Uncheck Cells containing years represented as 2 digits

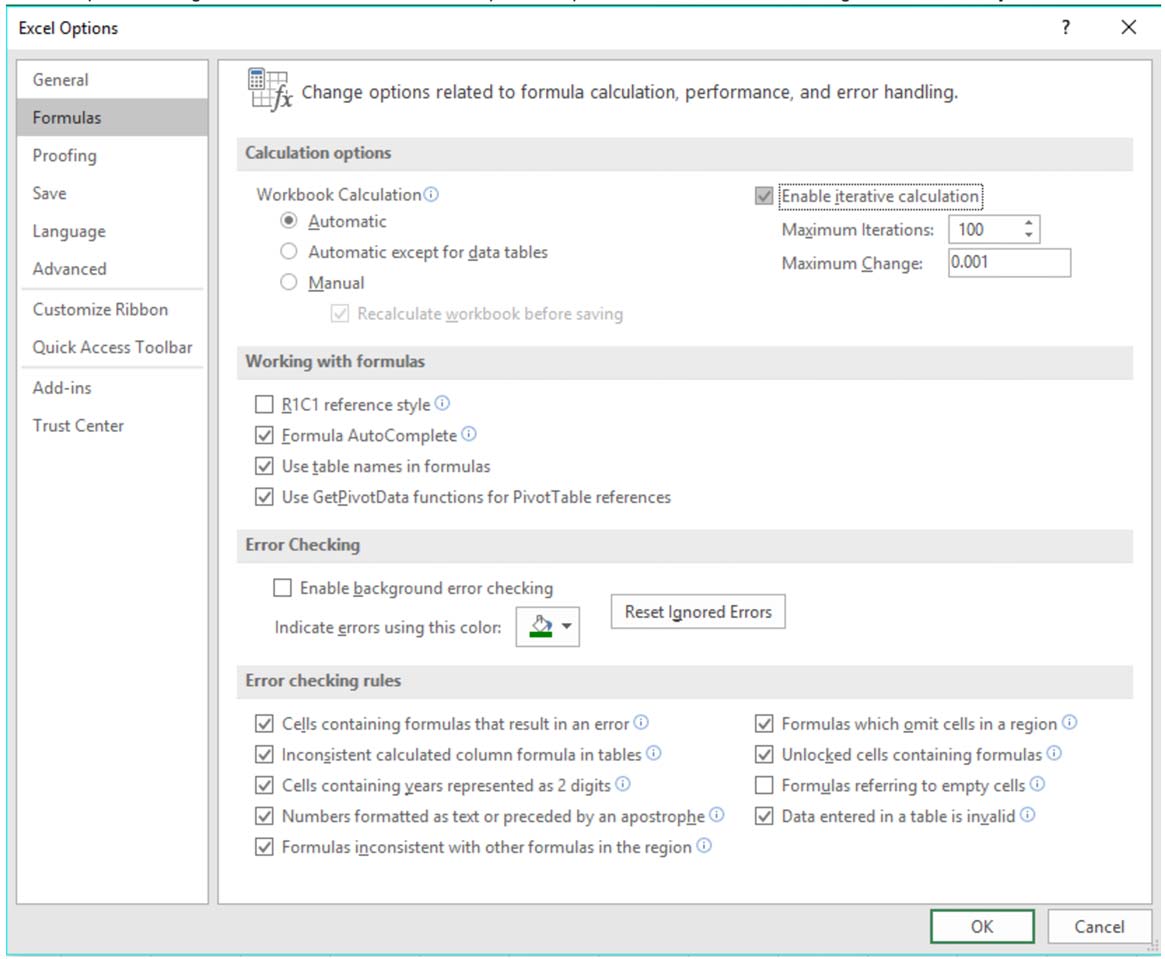[264, 785]
